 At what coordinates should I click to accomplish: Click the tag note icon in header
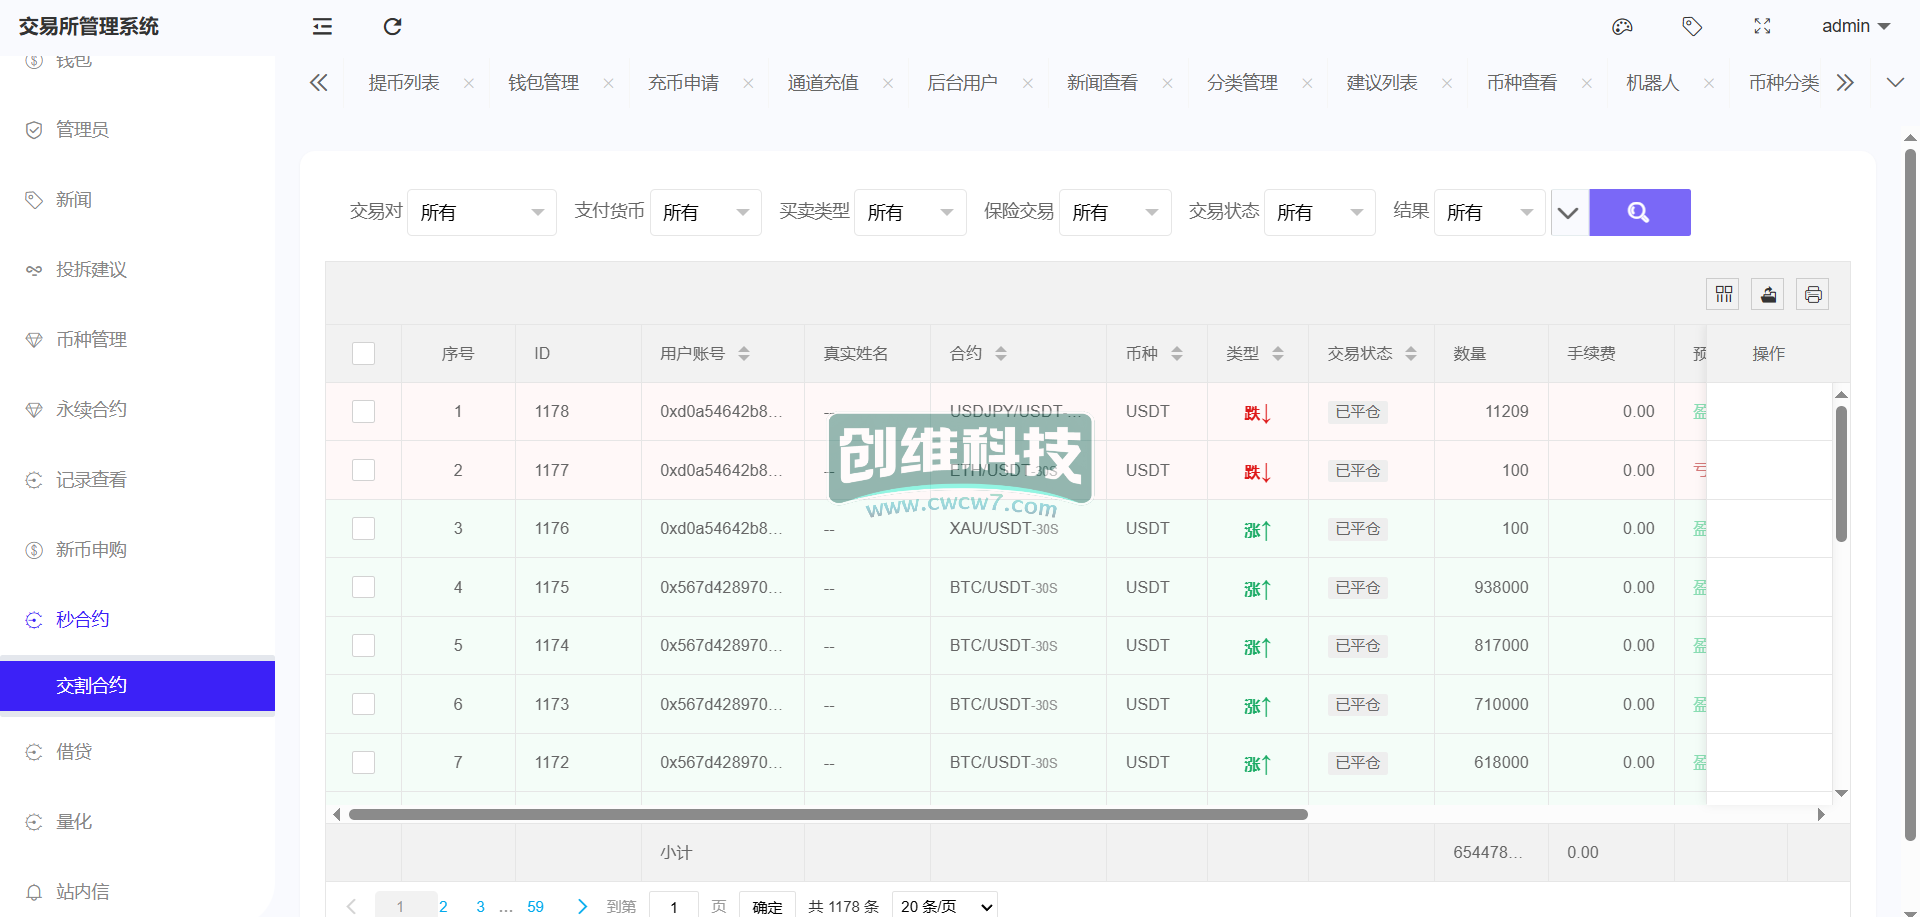[x=1692, y=27]
